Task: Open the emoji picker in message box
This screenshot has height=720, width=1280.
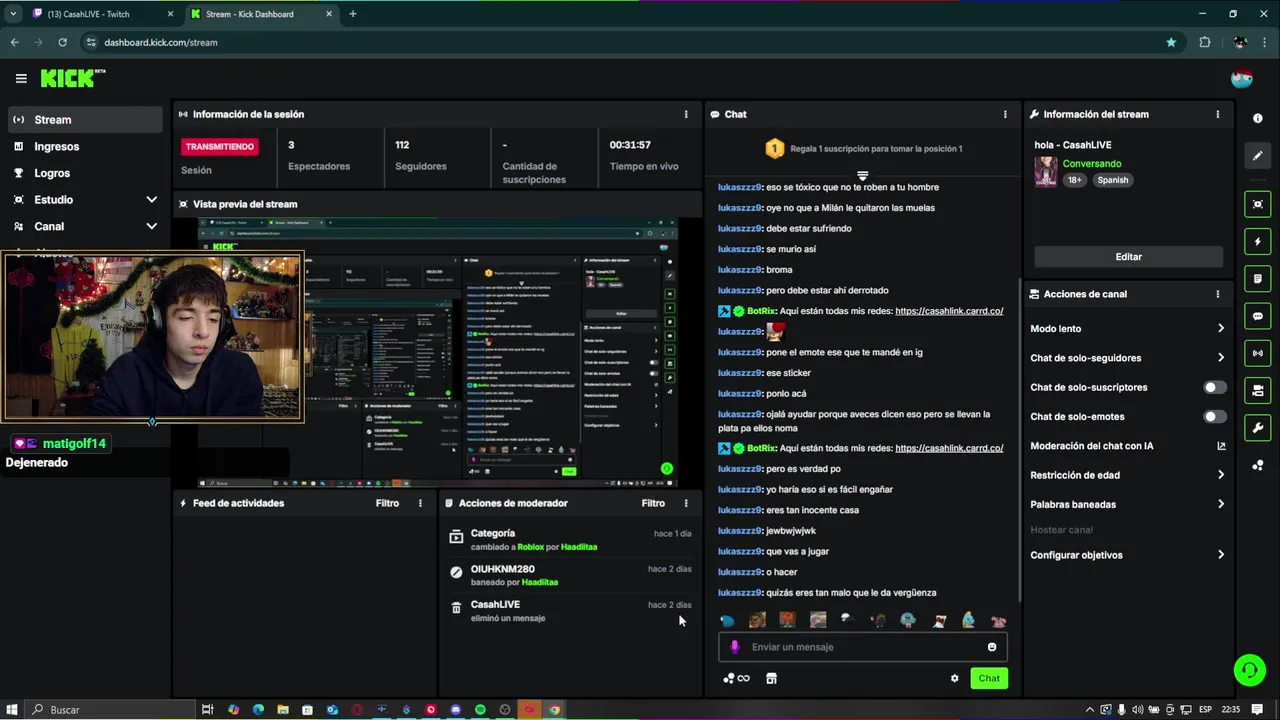Action: click(992, 647)
